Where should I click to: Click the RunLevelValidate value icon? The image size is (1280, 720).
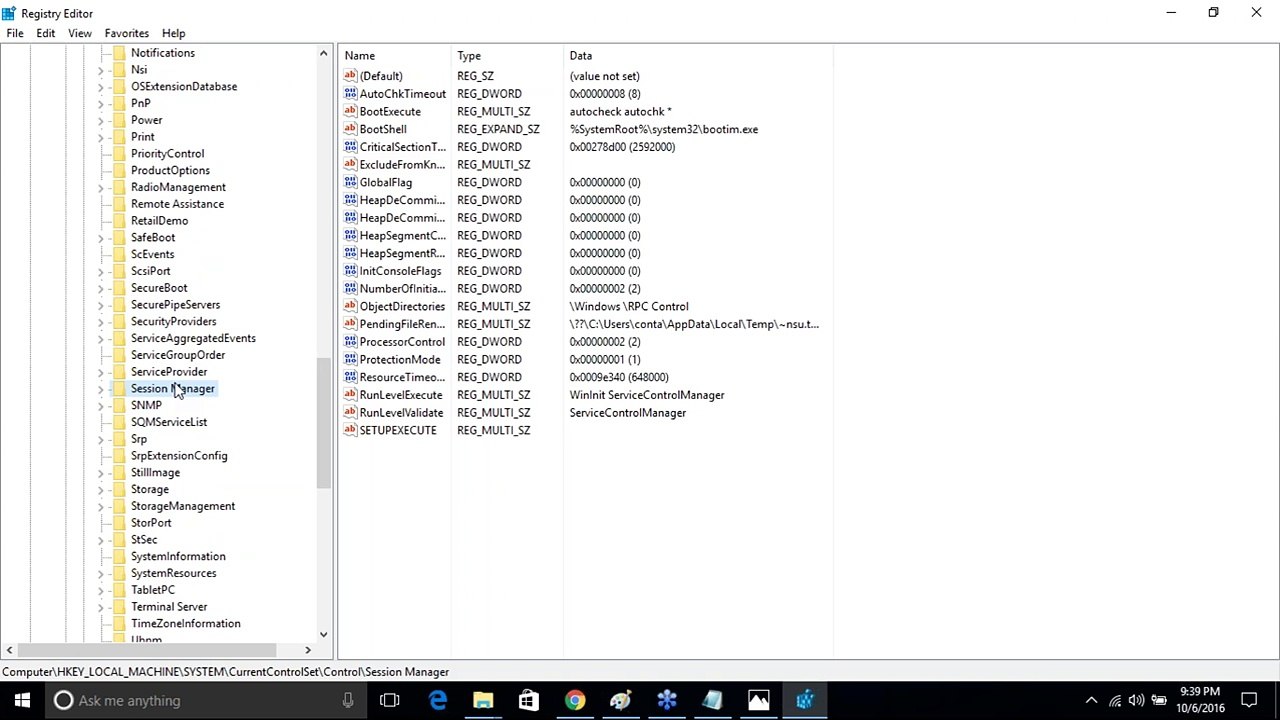(x=350, y=412)
